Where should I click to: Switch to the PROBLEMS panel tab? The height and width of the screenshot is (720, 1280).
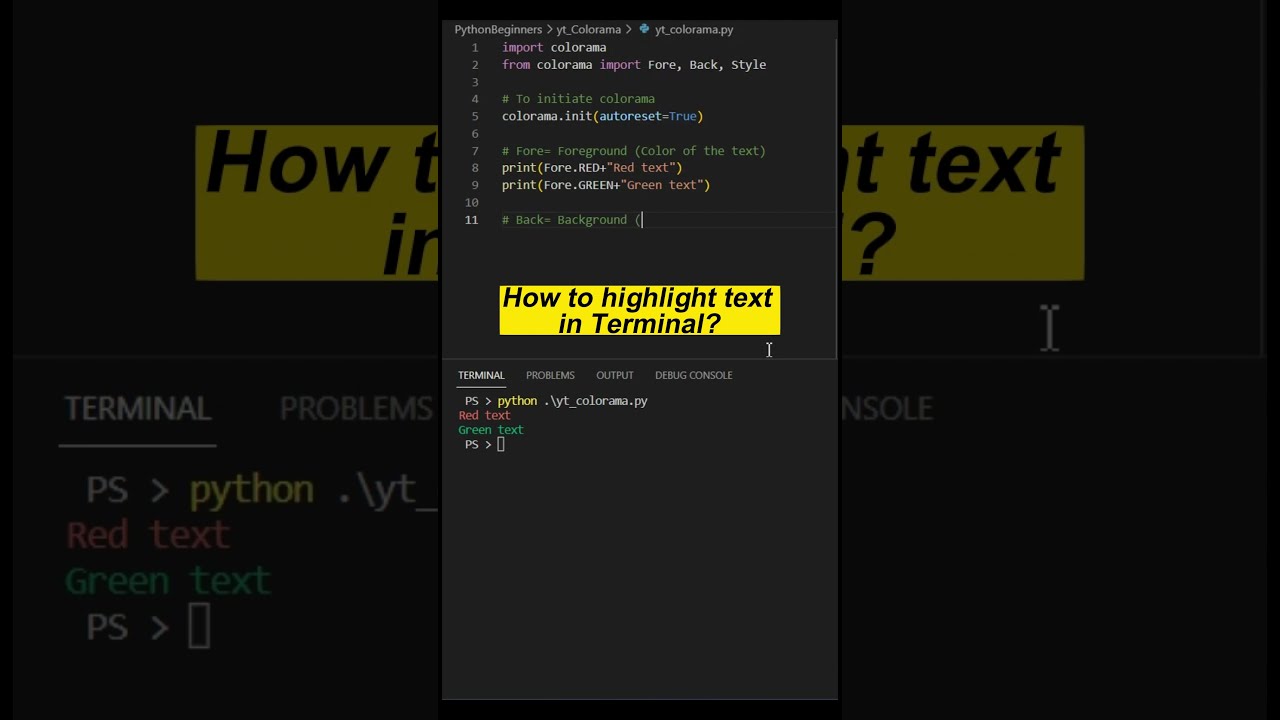pos(550,375)
